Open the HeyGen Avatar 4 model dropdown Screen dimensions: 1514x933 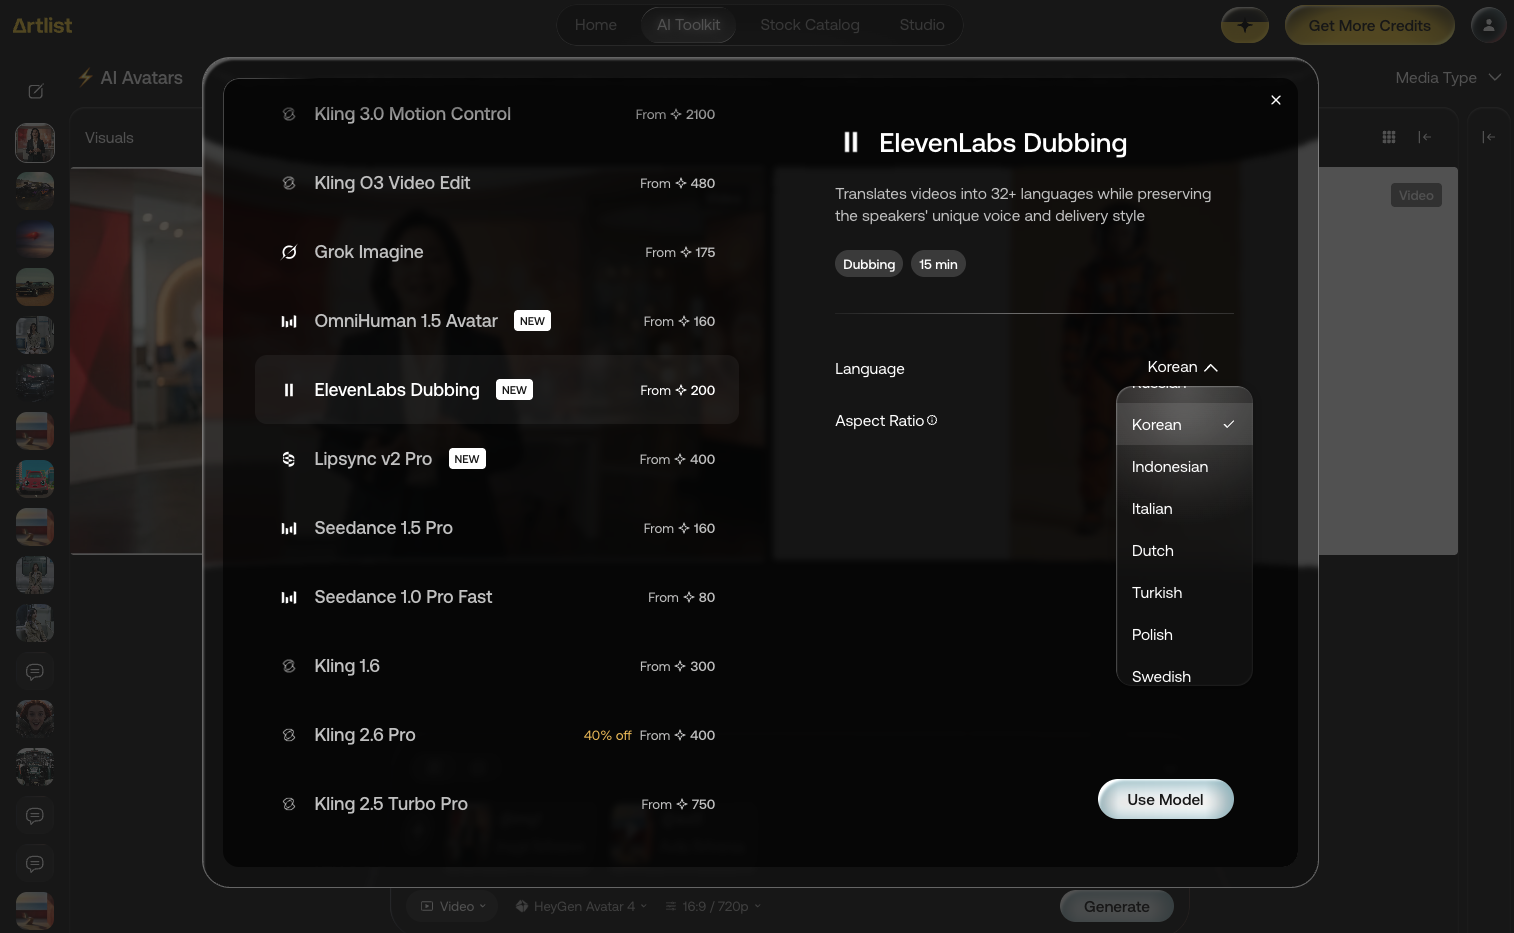[581, 906]
